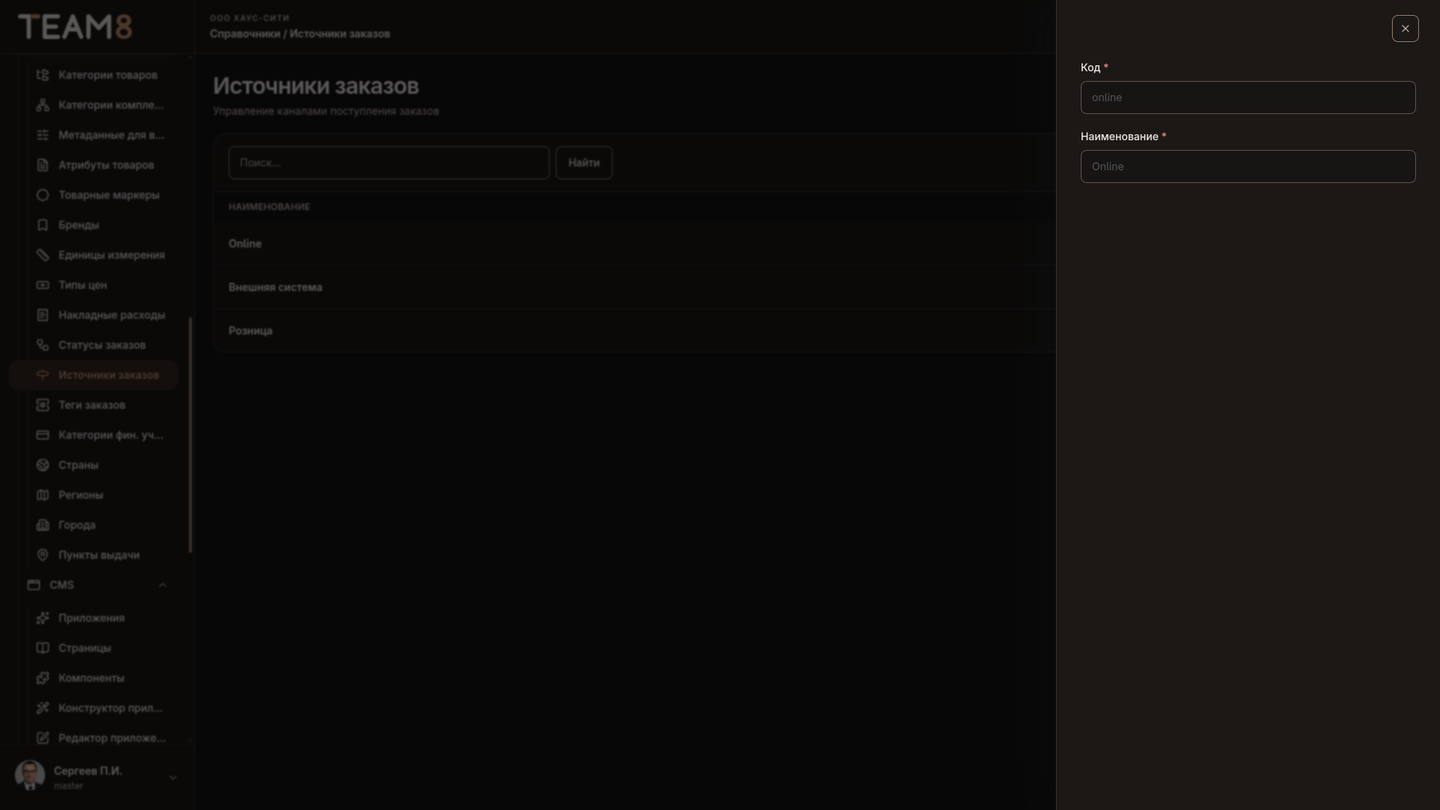
Task: Select the Внешняя система row
Action: click(634, 287)
